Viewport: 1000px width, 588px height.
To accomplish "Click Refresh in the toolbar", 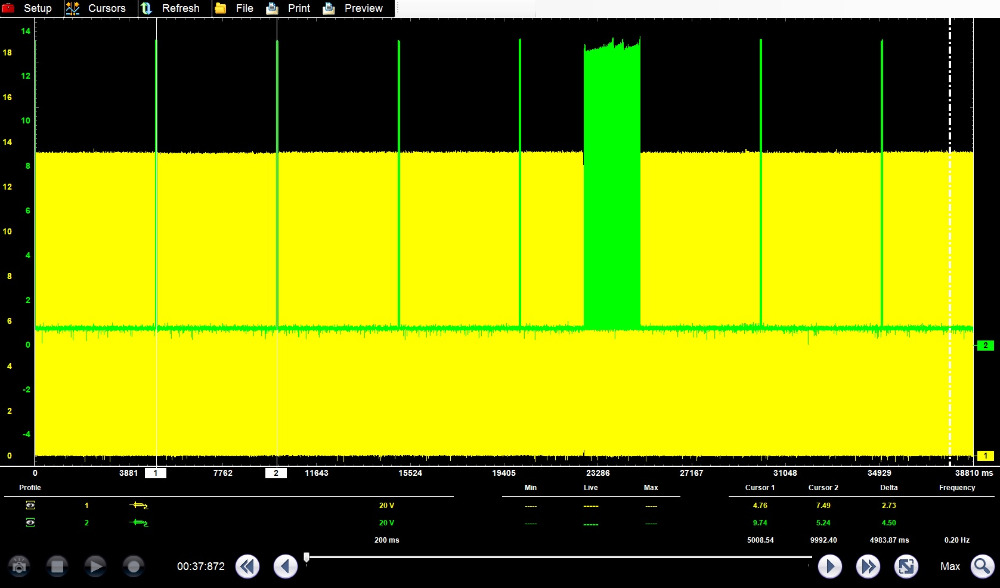I will [x=180, y=8].
